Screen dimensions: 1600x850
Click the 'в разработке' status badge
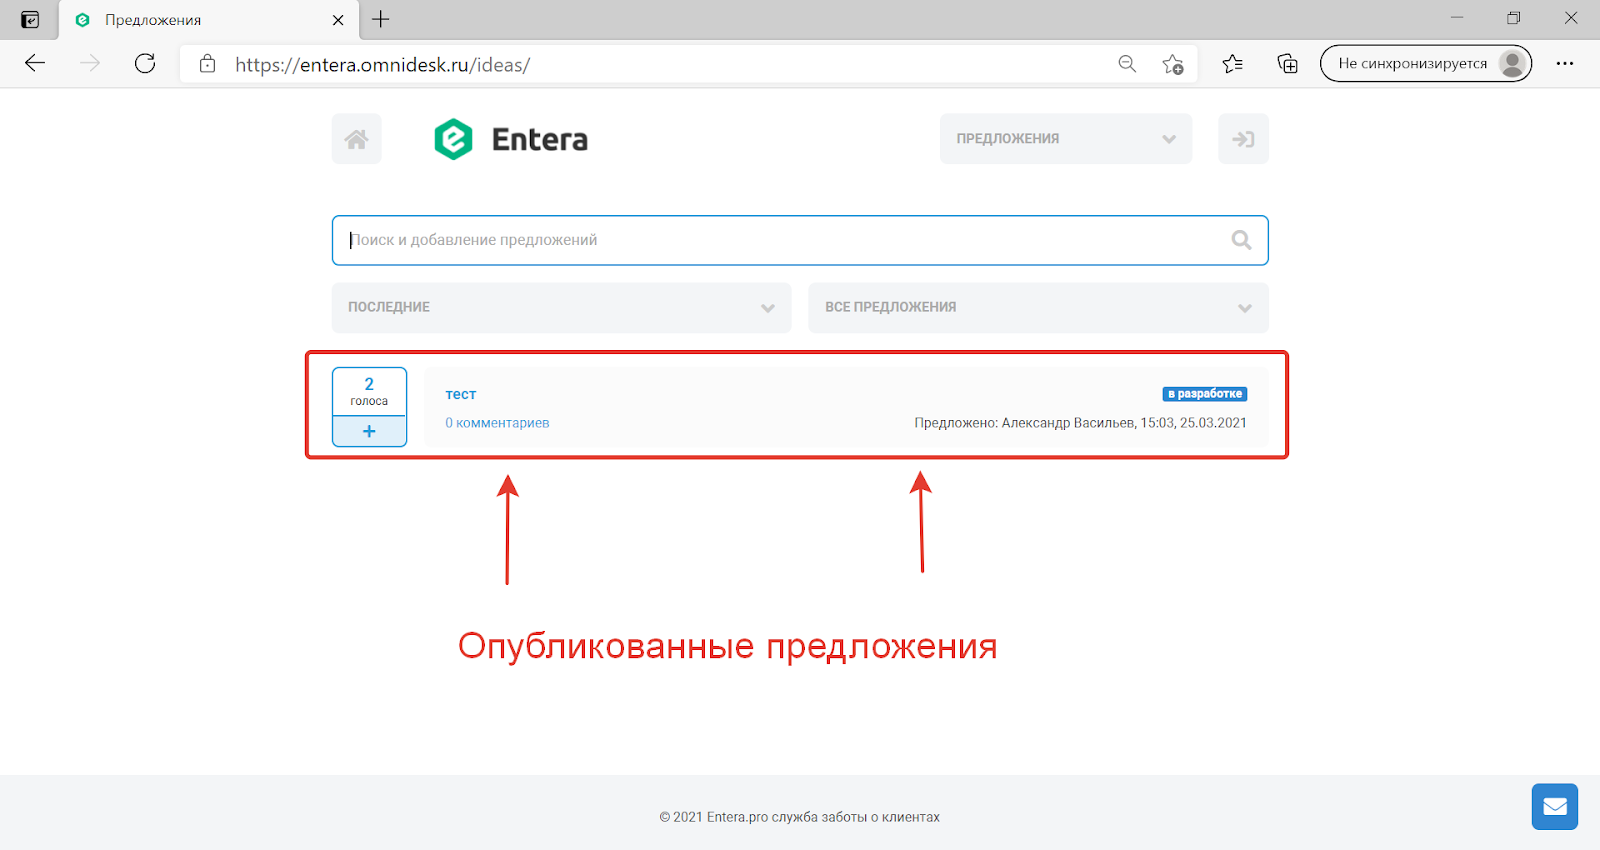click(x=1205, y=394)
